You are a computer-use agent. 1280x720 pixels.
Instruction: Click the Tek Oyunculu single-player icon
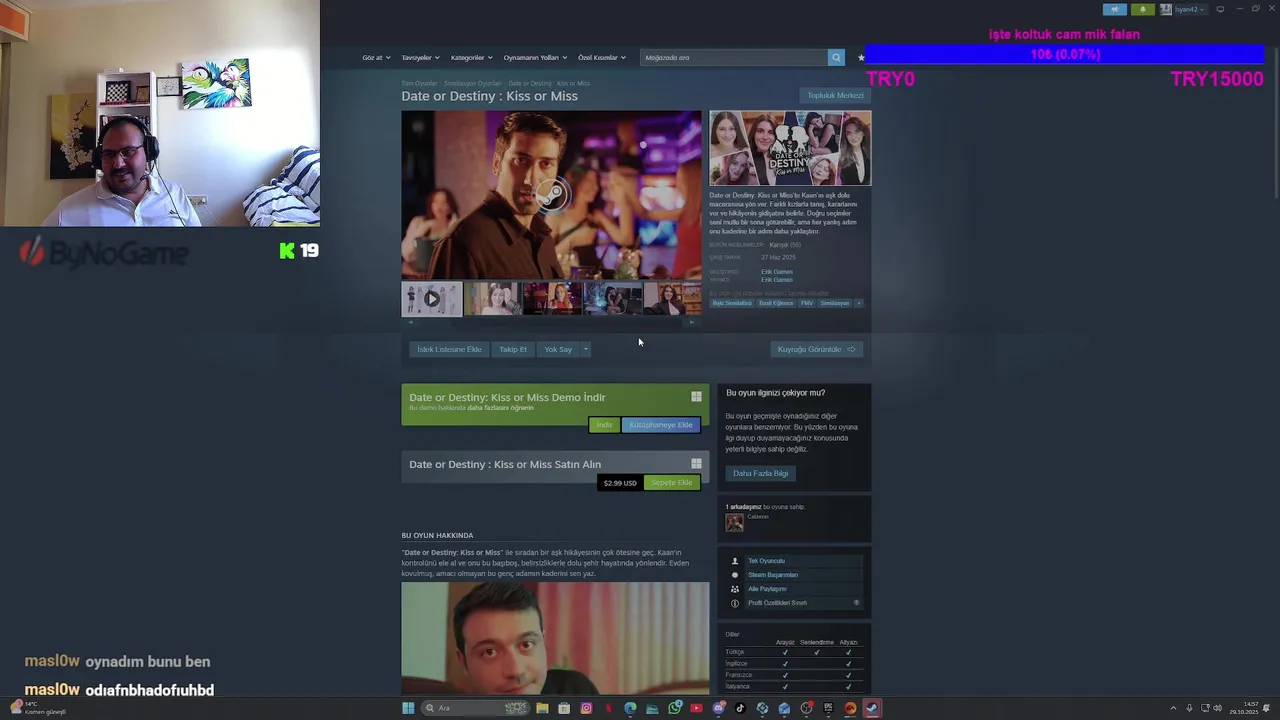(x=735, y=561)
